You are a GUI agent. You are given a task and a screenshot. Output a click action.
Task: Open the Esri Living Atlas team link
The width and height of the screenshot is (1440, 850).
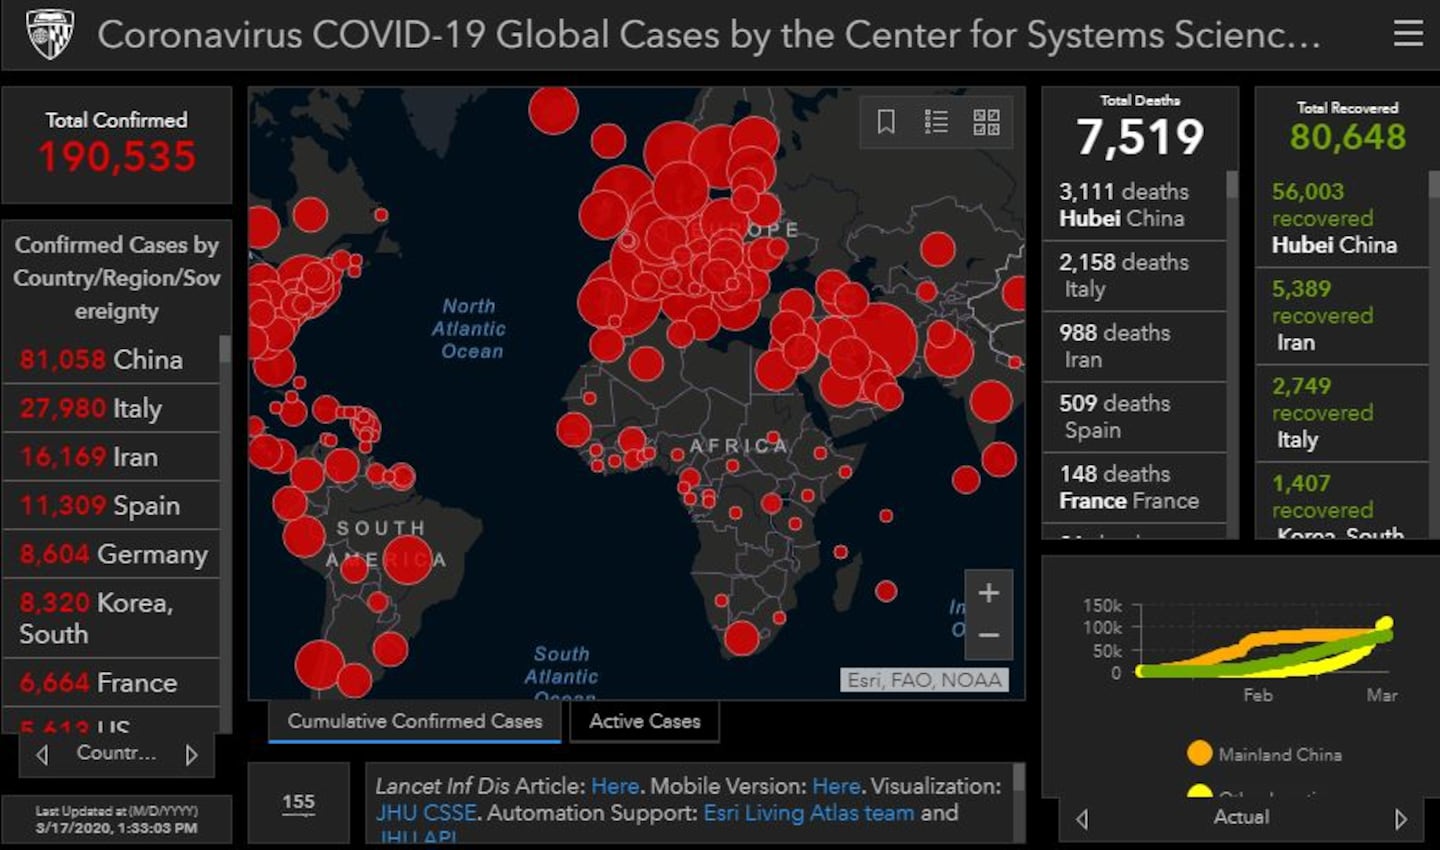(808, 813)
